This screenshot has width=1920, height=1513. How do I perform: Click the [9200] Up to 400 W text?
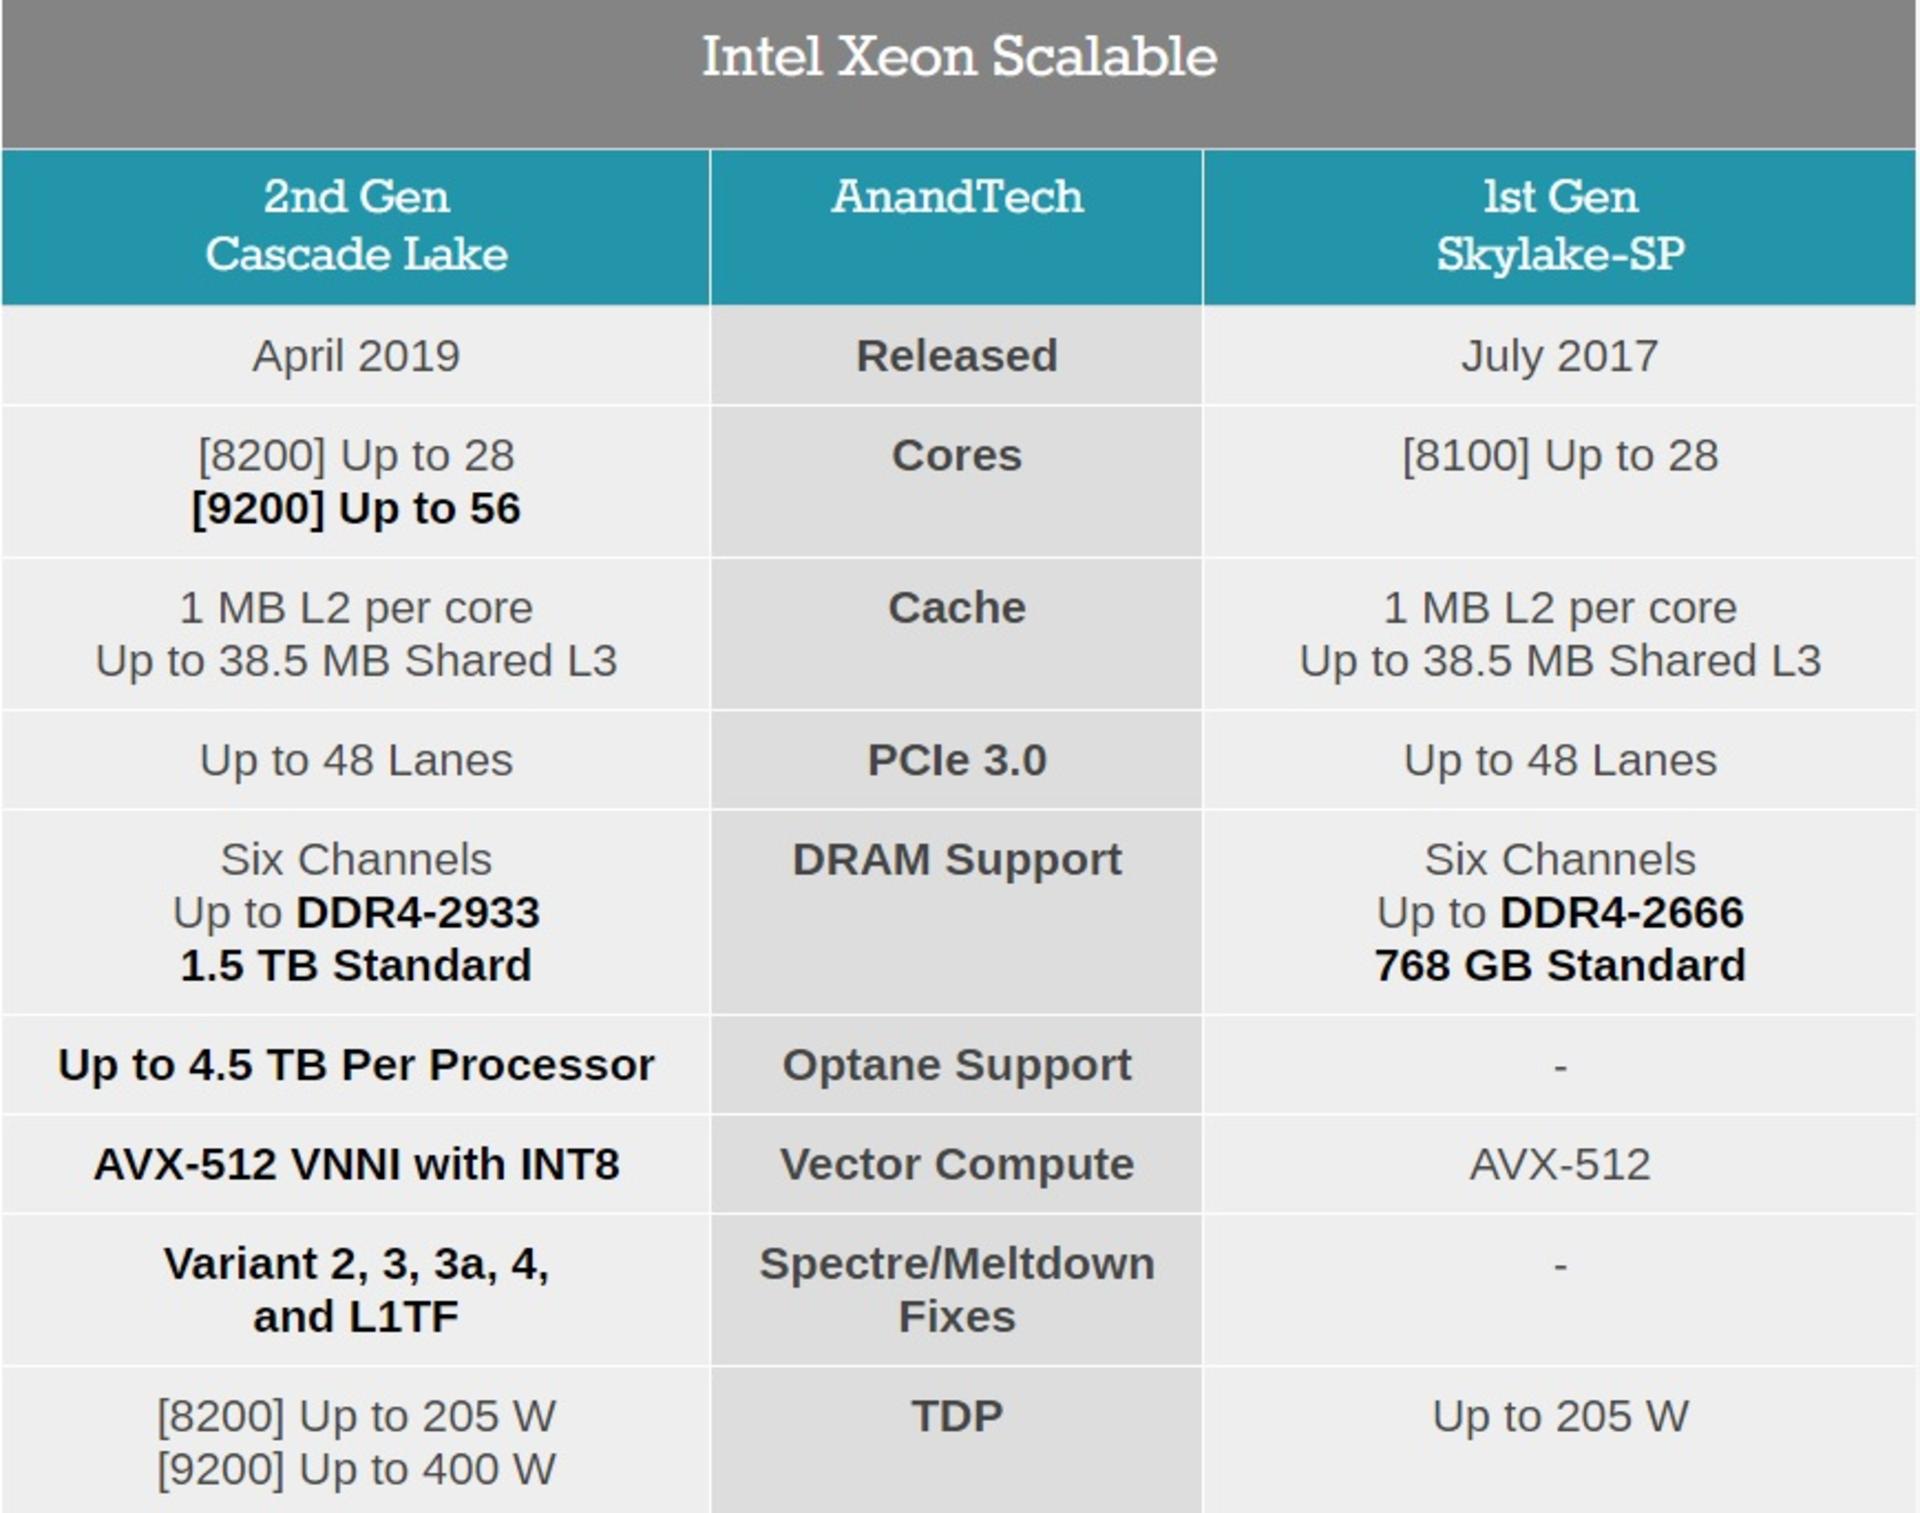pos(356,1470)
